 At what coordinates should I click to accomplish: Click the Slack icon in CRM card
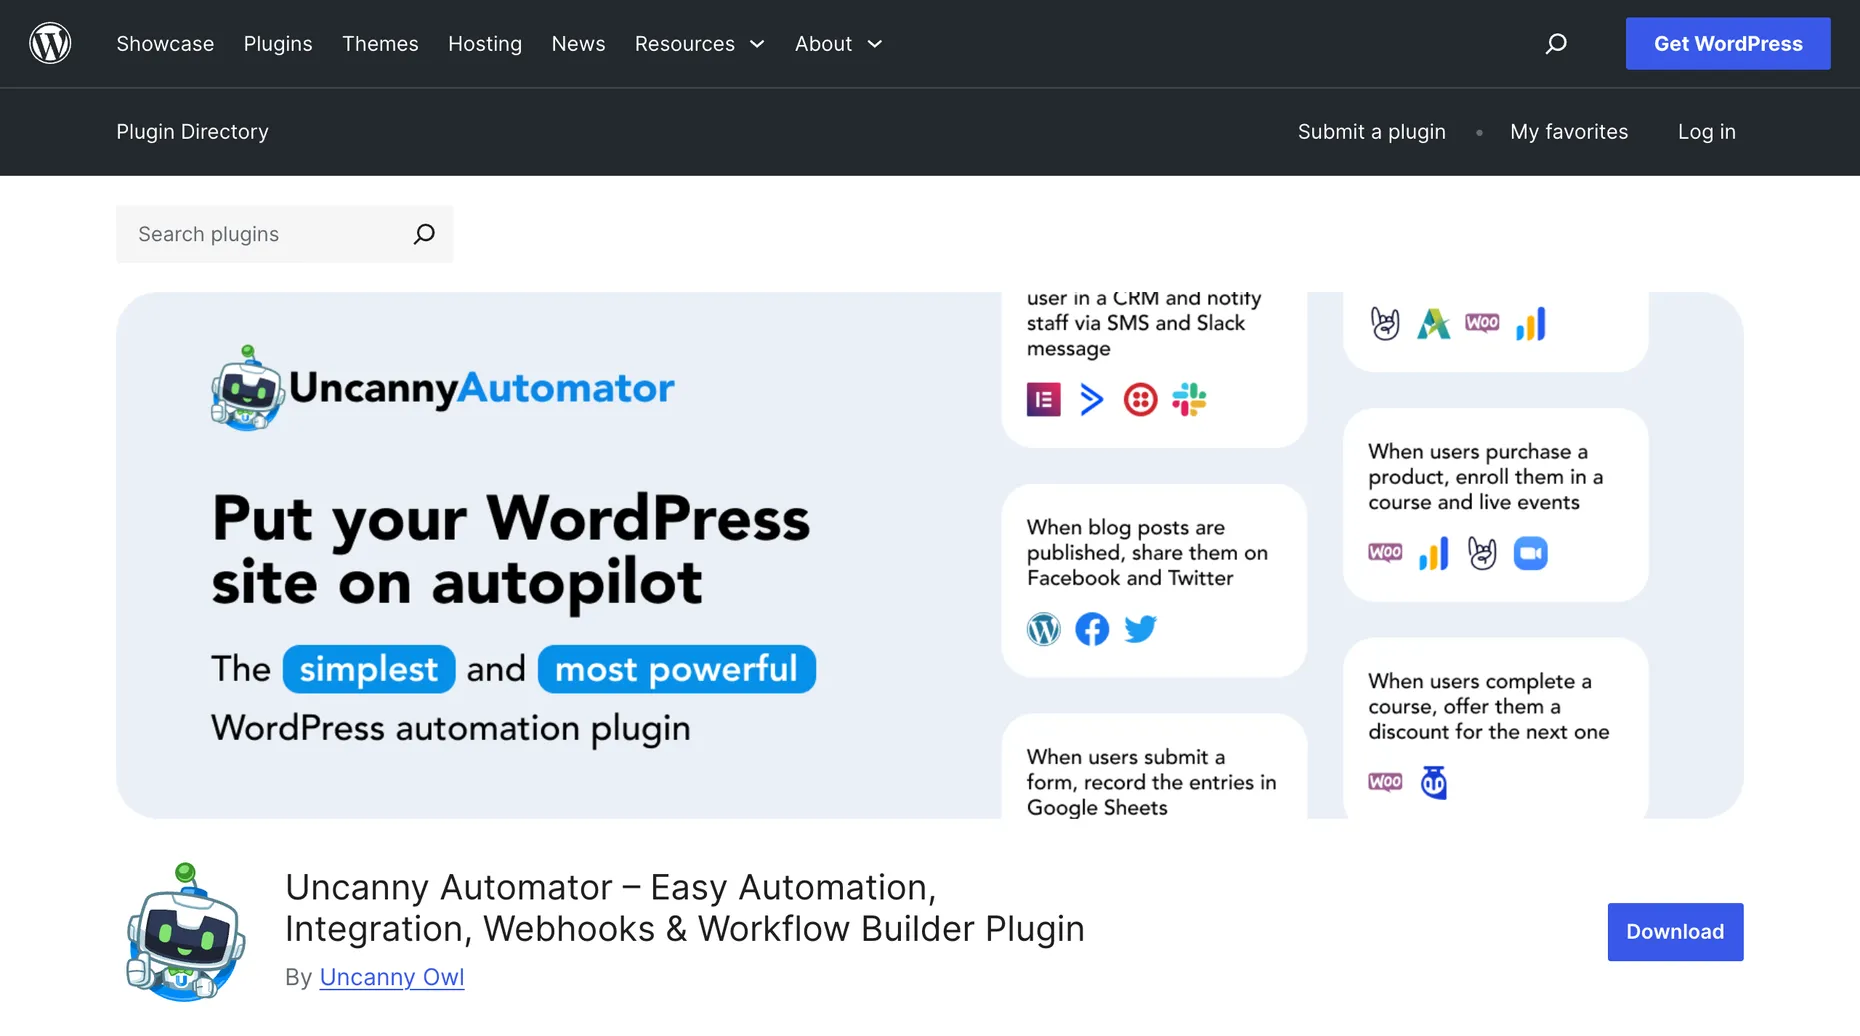tap(1189, 400)
